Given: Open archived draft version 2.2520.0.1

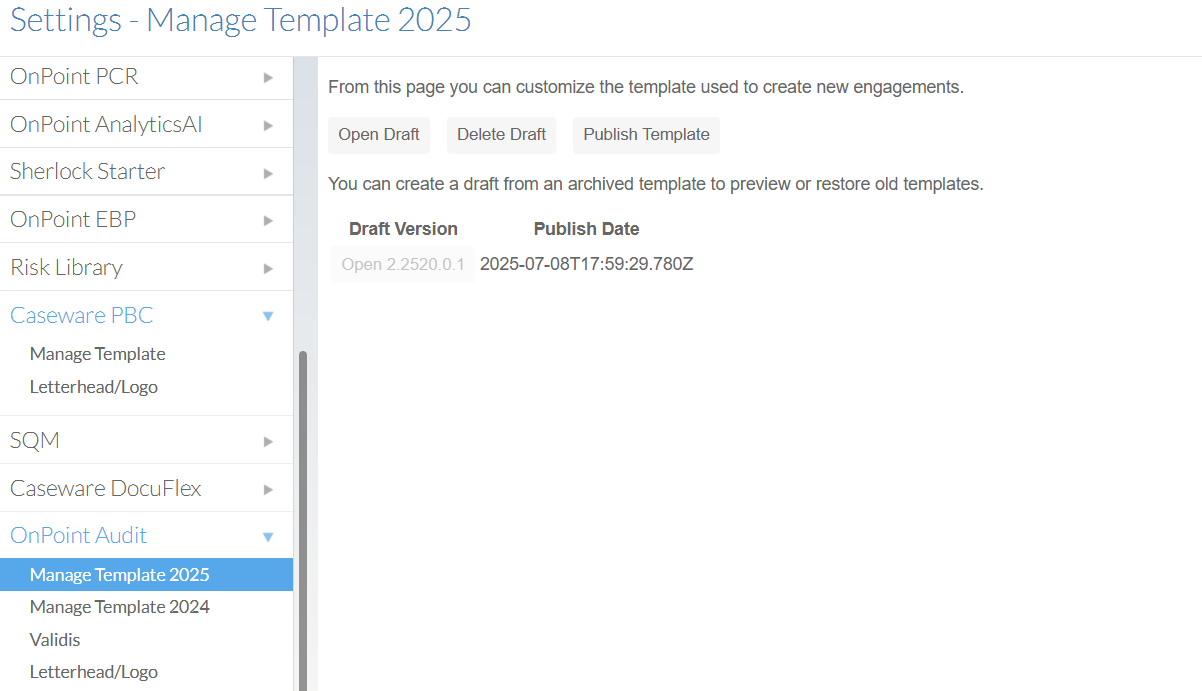Looking at the screenshot, I should 402,265.
